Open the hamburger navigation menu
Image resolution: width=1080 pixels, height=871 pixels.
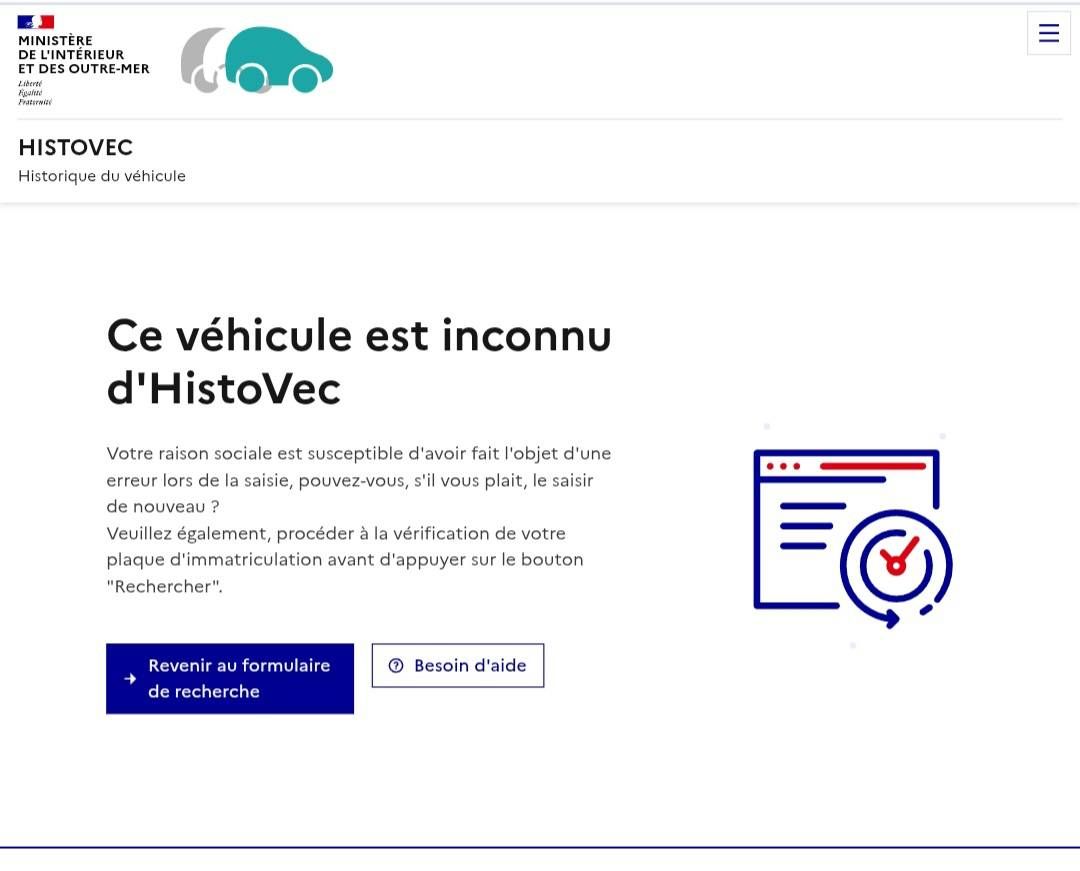click(x=1048, y=33)
